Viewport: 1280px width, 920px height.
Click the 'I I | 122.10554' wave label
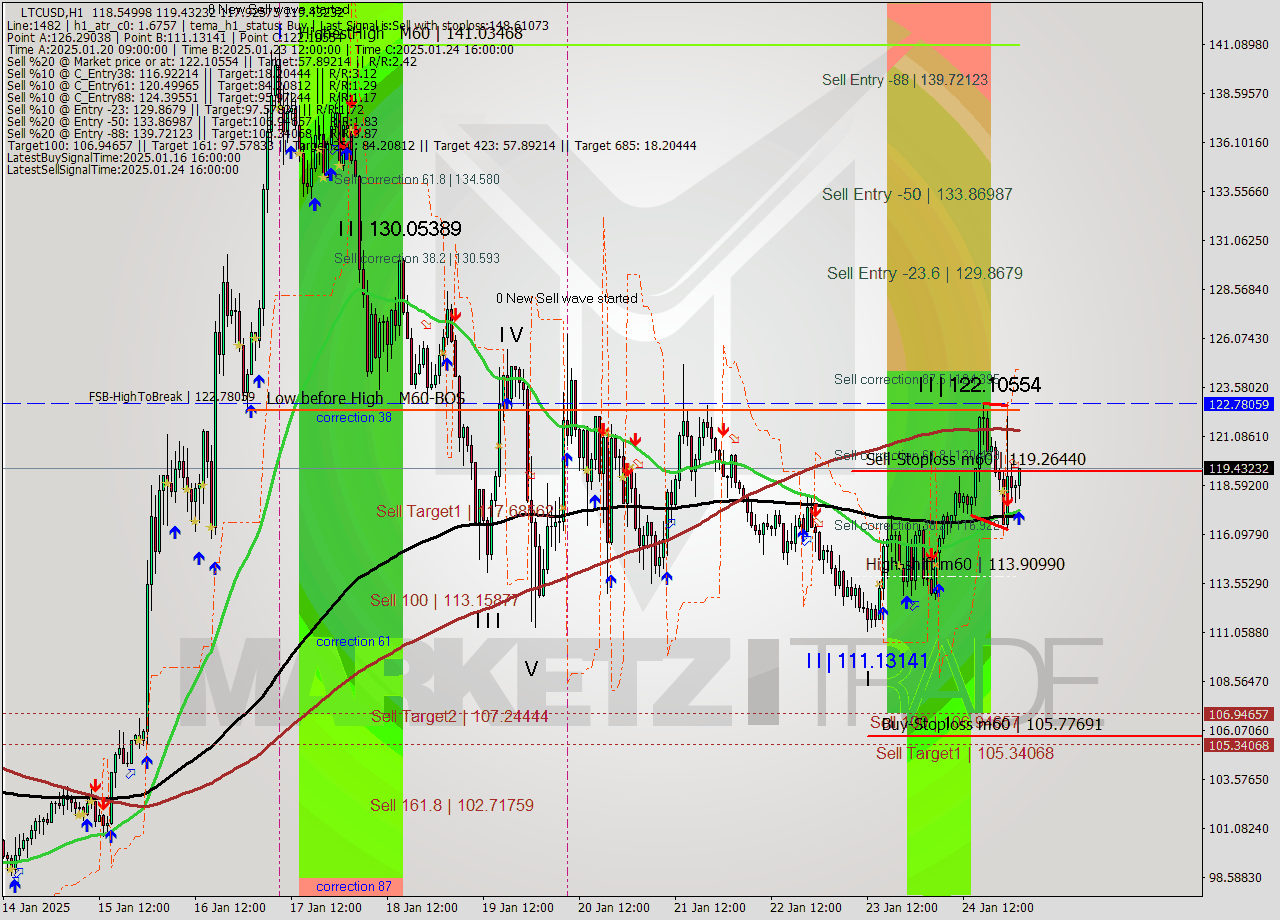point(980,385)
